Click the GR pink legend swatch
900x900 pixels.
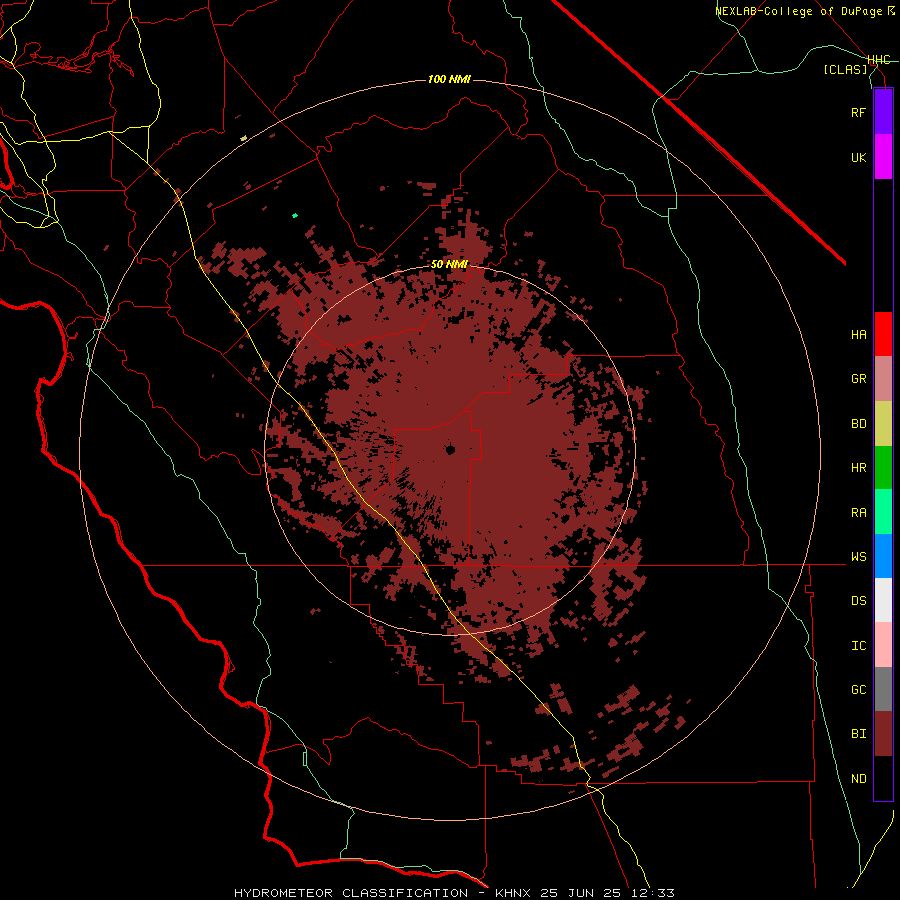883,379
